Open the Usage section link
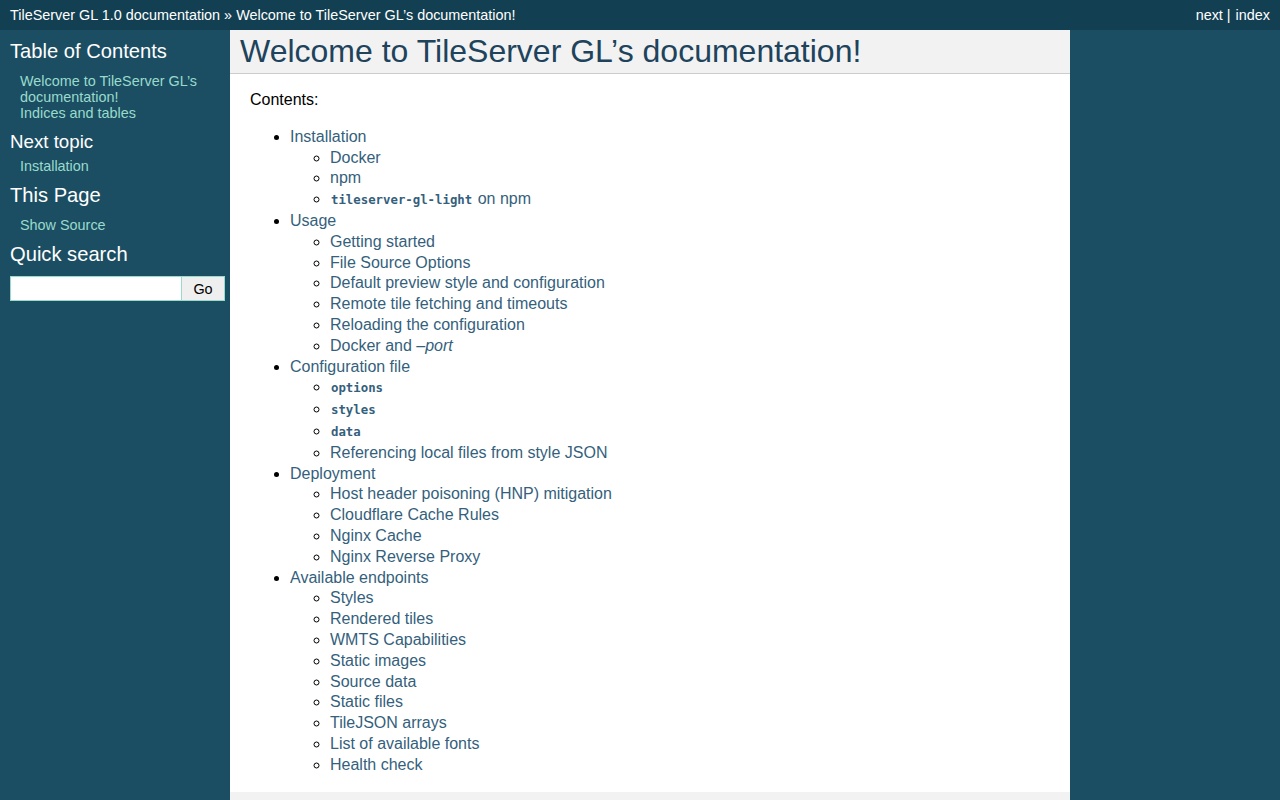 [313, 220]
